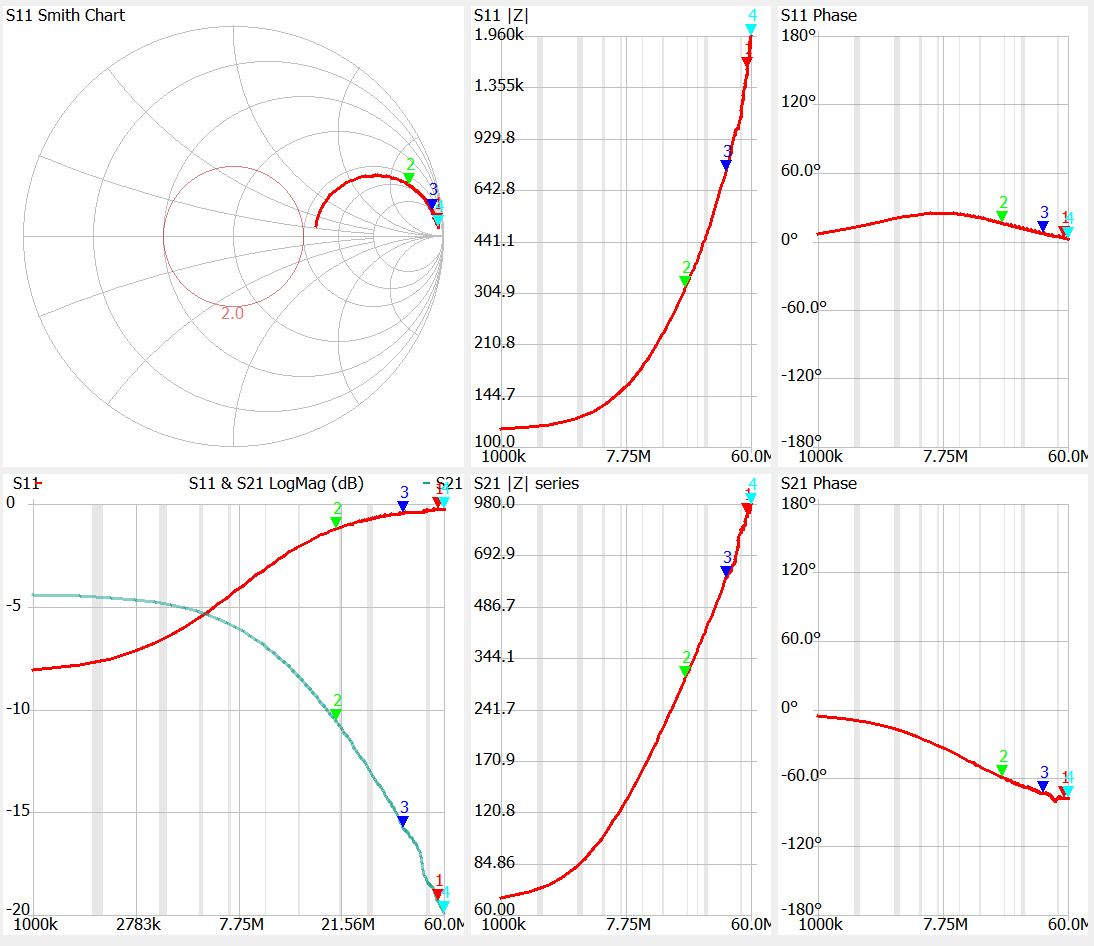The height and width of the screenshot is (946, 1094).
Task: Click red marker 1 on the S21 LogMag trace
Action: (438, 893)
